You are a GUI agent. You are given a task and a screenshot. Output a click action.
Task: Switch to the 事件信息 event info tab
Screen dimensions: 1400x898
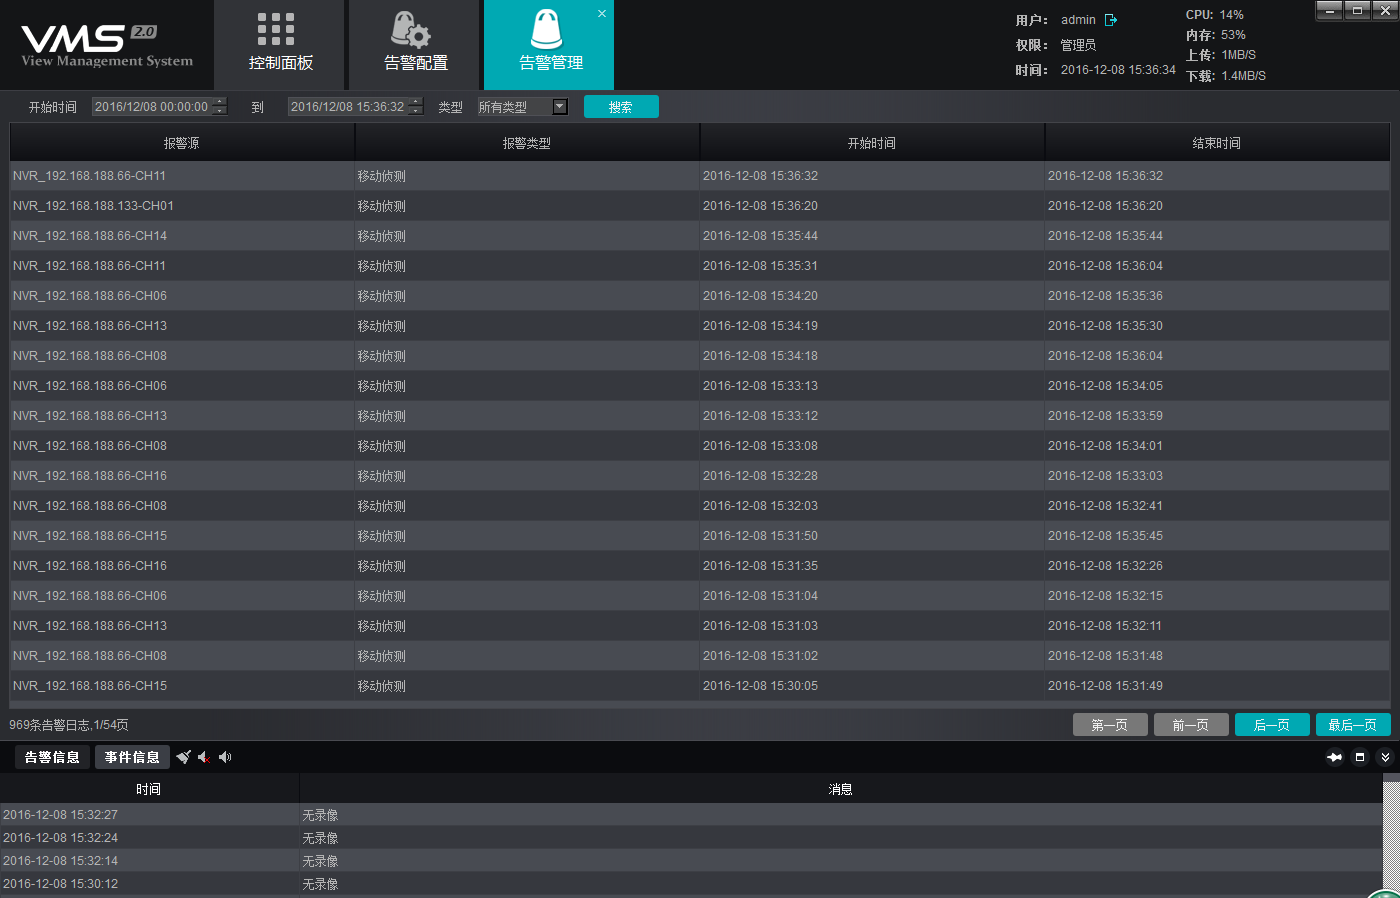[132, 757]
